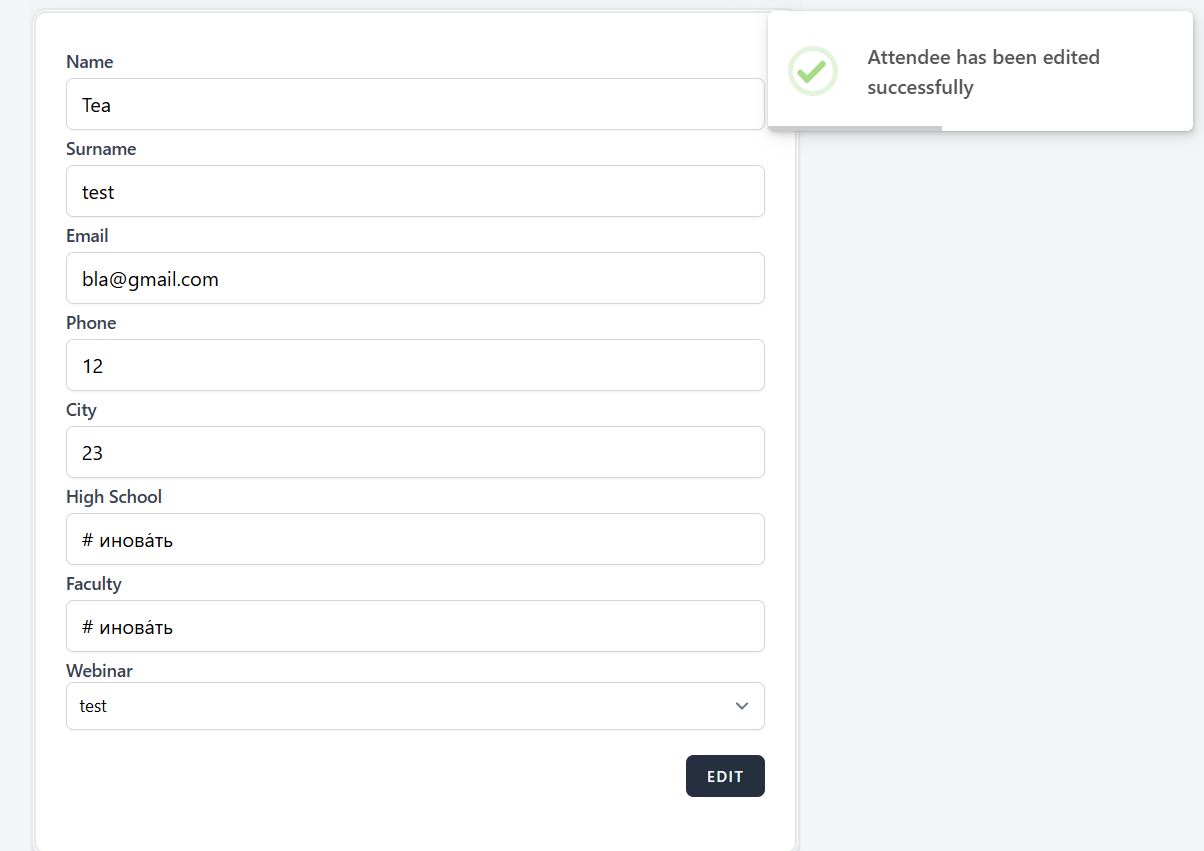This screenshot has height=851, width=1204.
Task: Focus the Name field containing "Tea"
Action: point(415,105)
